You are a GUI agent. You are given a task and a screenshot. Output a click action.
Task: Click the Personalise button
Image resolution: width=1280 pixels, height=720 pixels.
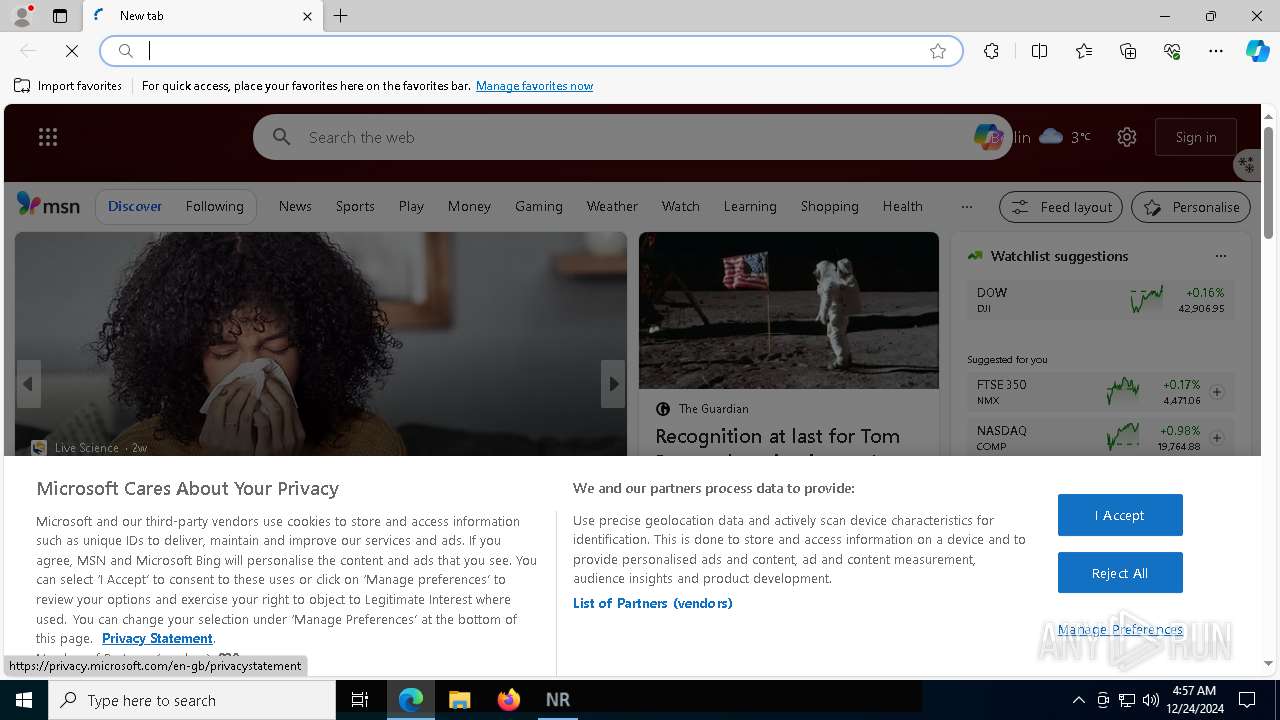(x=1191, y=207)
